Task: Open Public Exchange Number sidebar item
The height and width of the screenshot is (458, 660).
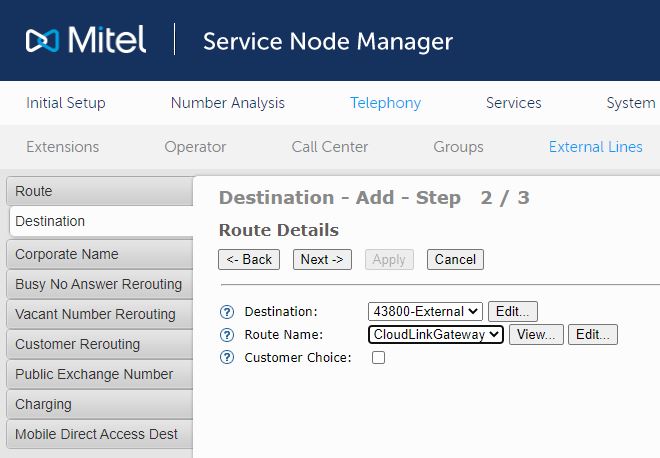Action: coord(97,374)
